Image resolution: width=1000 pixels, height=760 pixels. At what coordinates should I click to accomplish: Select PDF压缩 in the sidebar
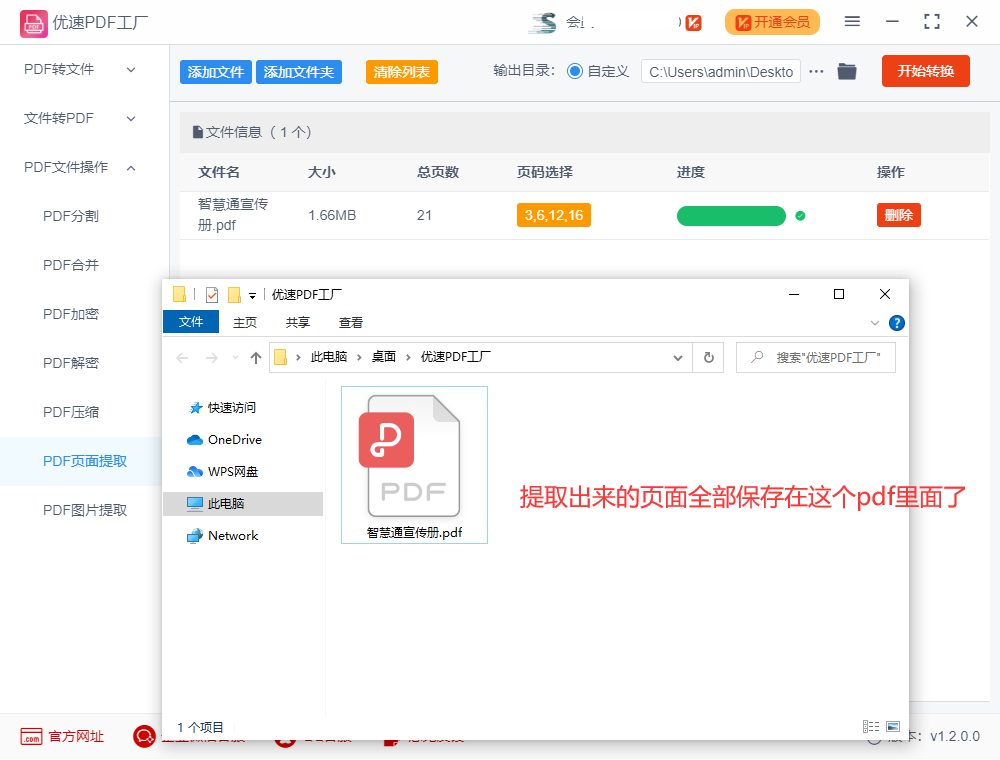(71, 413)
